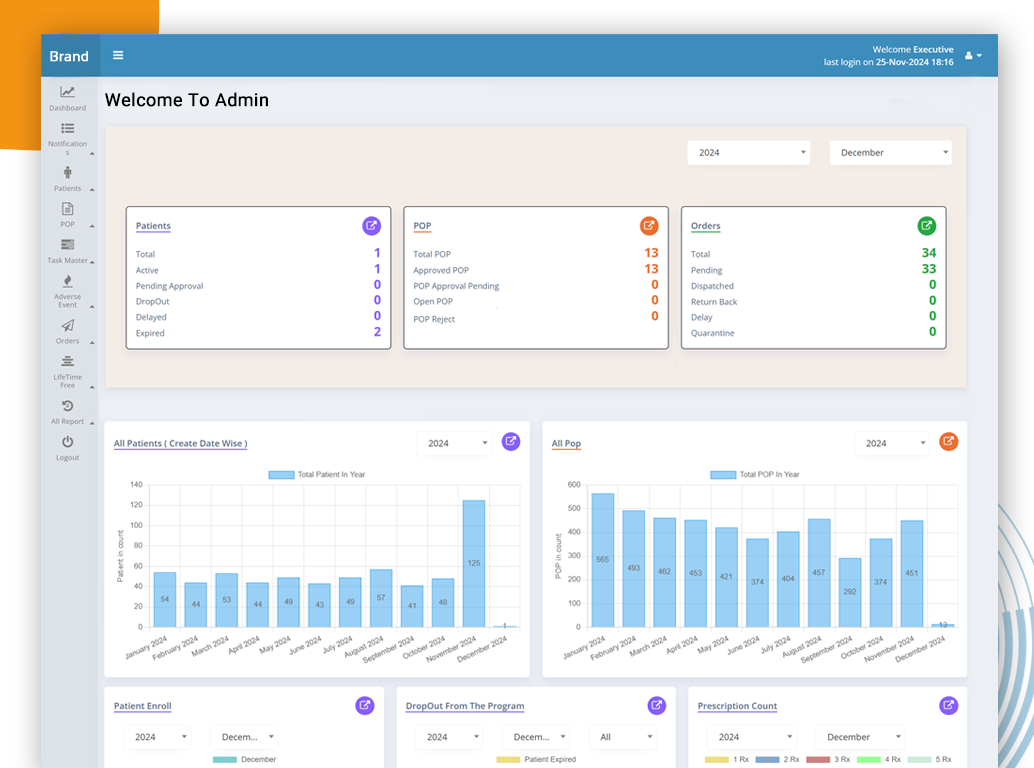This screenshot has height=768, width=1034.
Task: Toggle the 1 Rx legend item
Action: pyautogui.click(x=727, y=759)
